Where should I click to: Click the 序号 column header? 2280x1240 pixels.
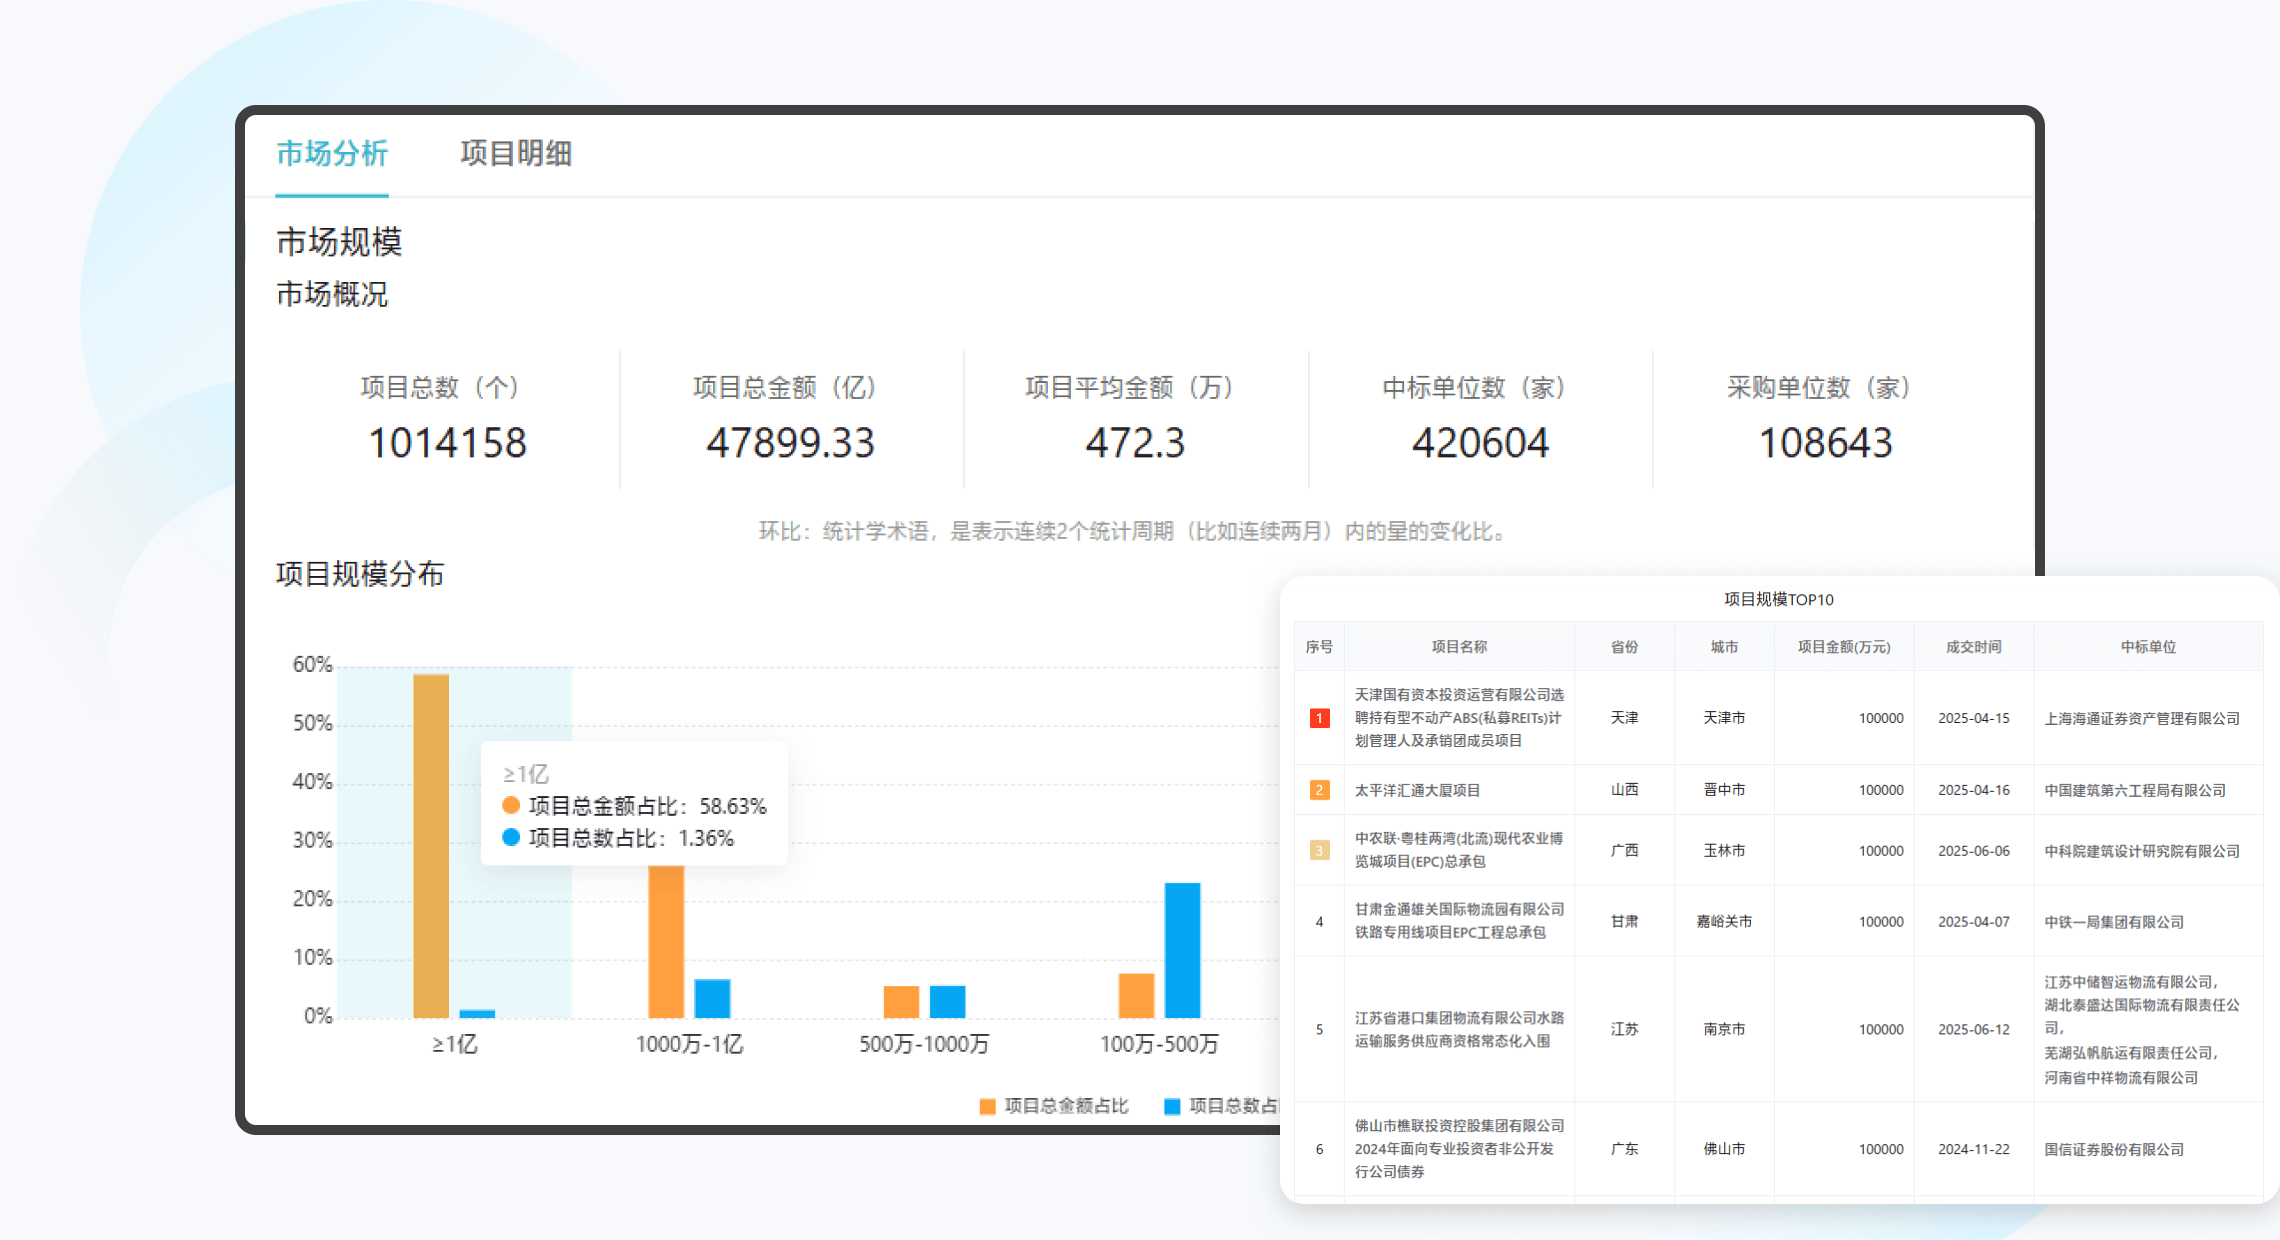tap(1319, 647)
